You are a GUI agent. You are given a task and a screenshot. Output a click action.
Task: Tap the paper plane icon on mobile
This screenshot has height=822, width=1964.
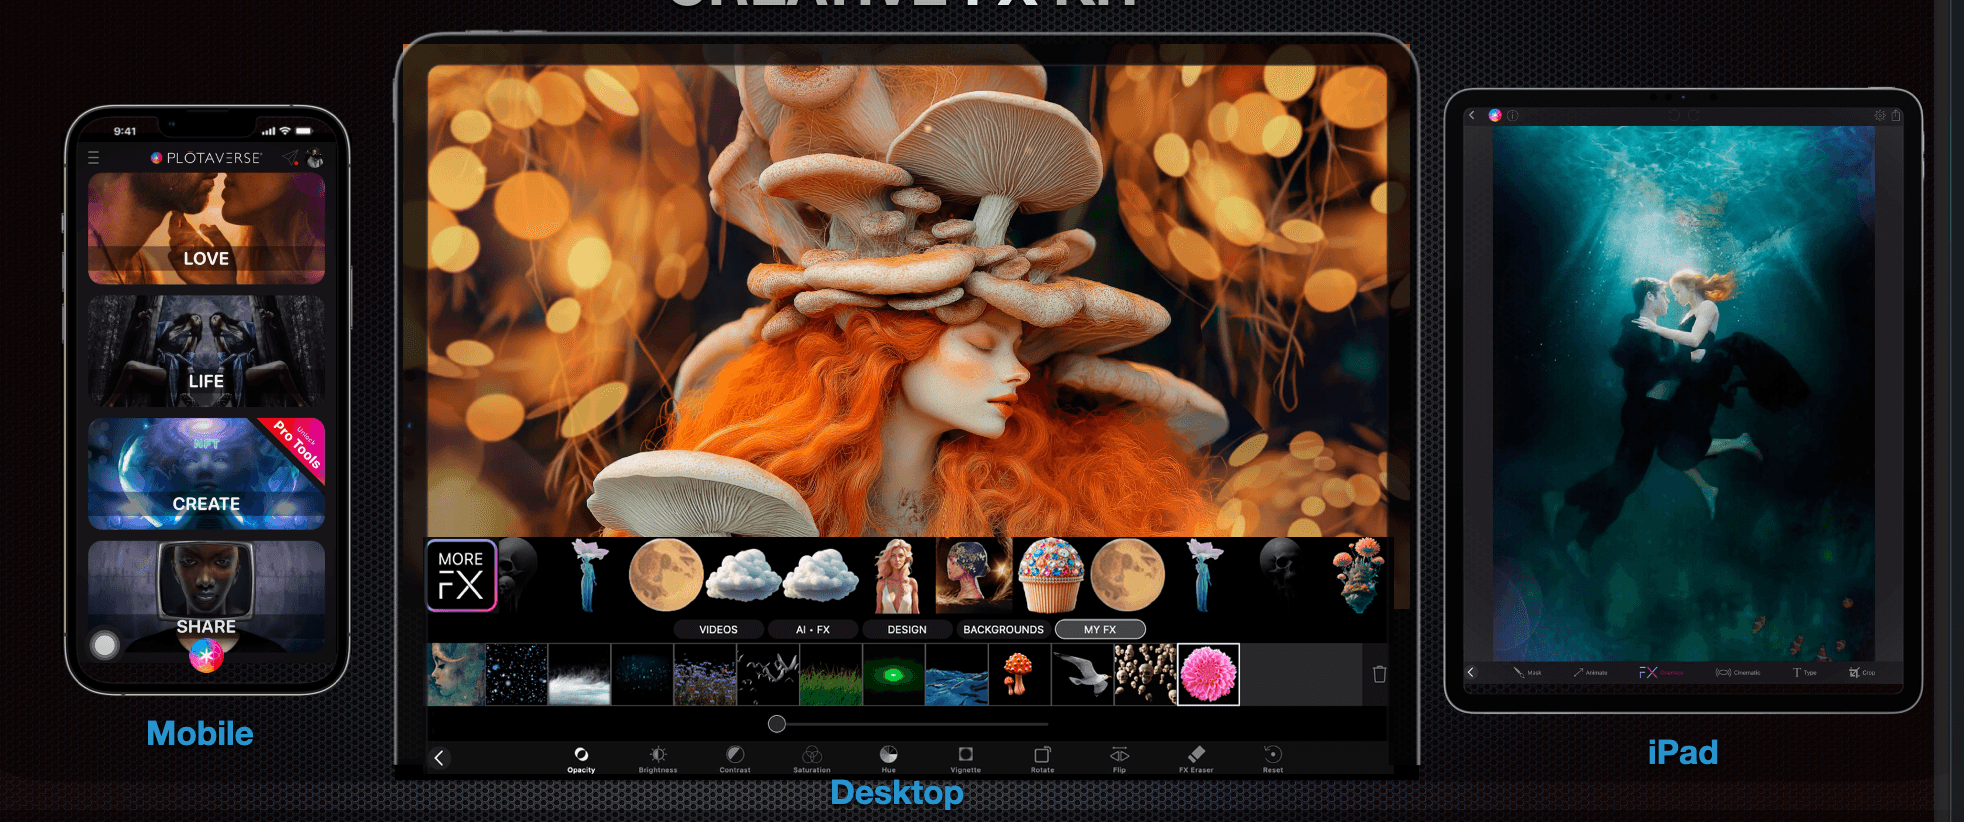pos(290,157)
